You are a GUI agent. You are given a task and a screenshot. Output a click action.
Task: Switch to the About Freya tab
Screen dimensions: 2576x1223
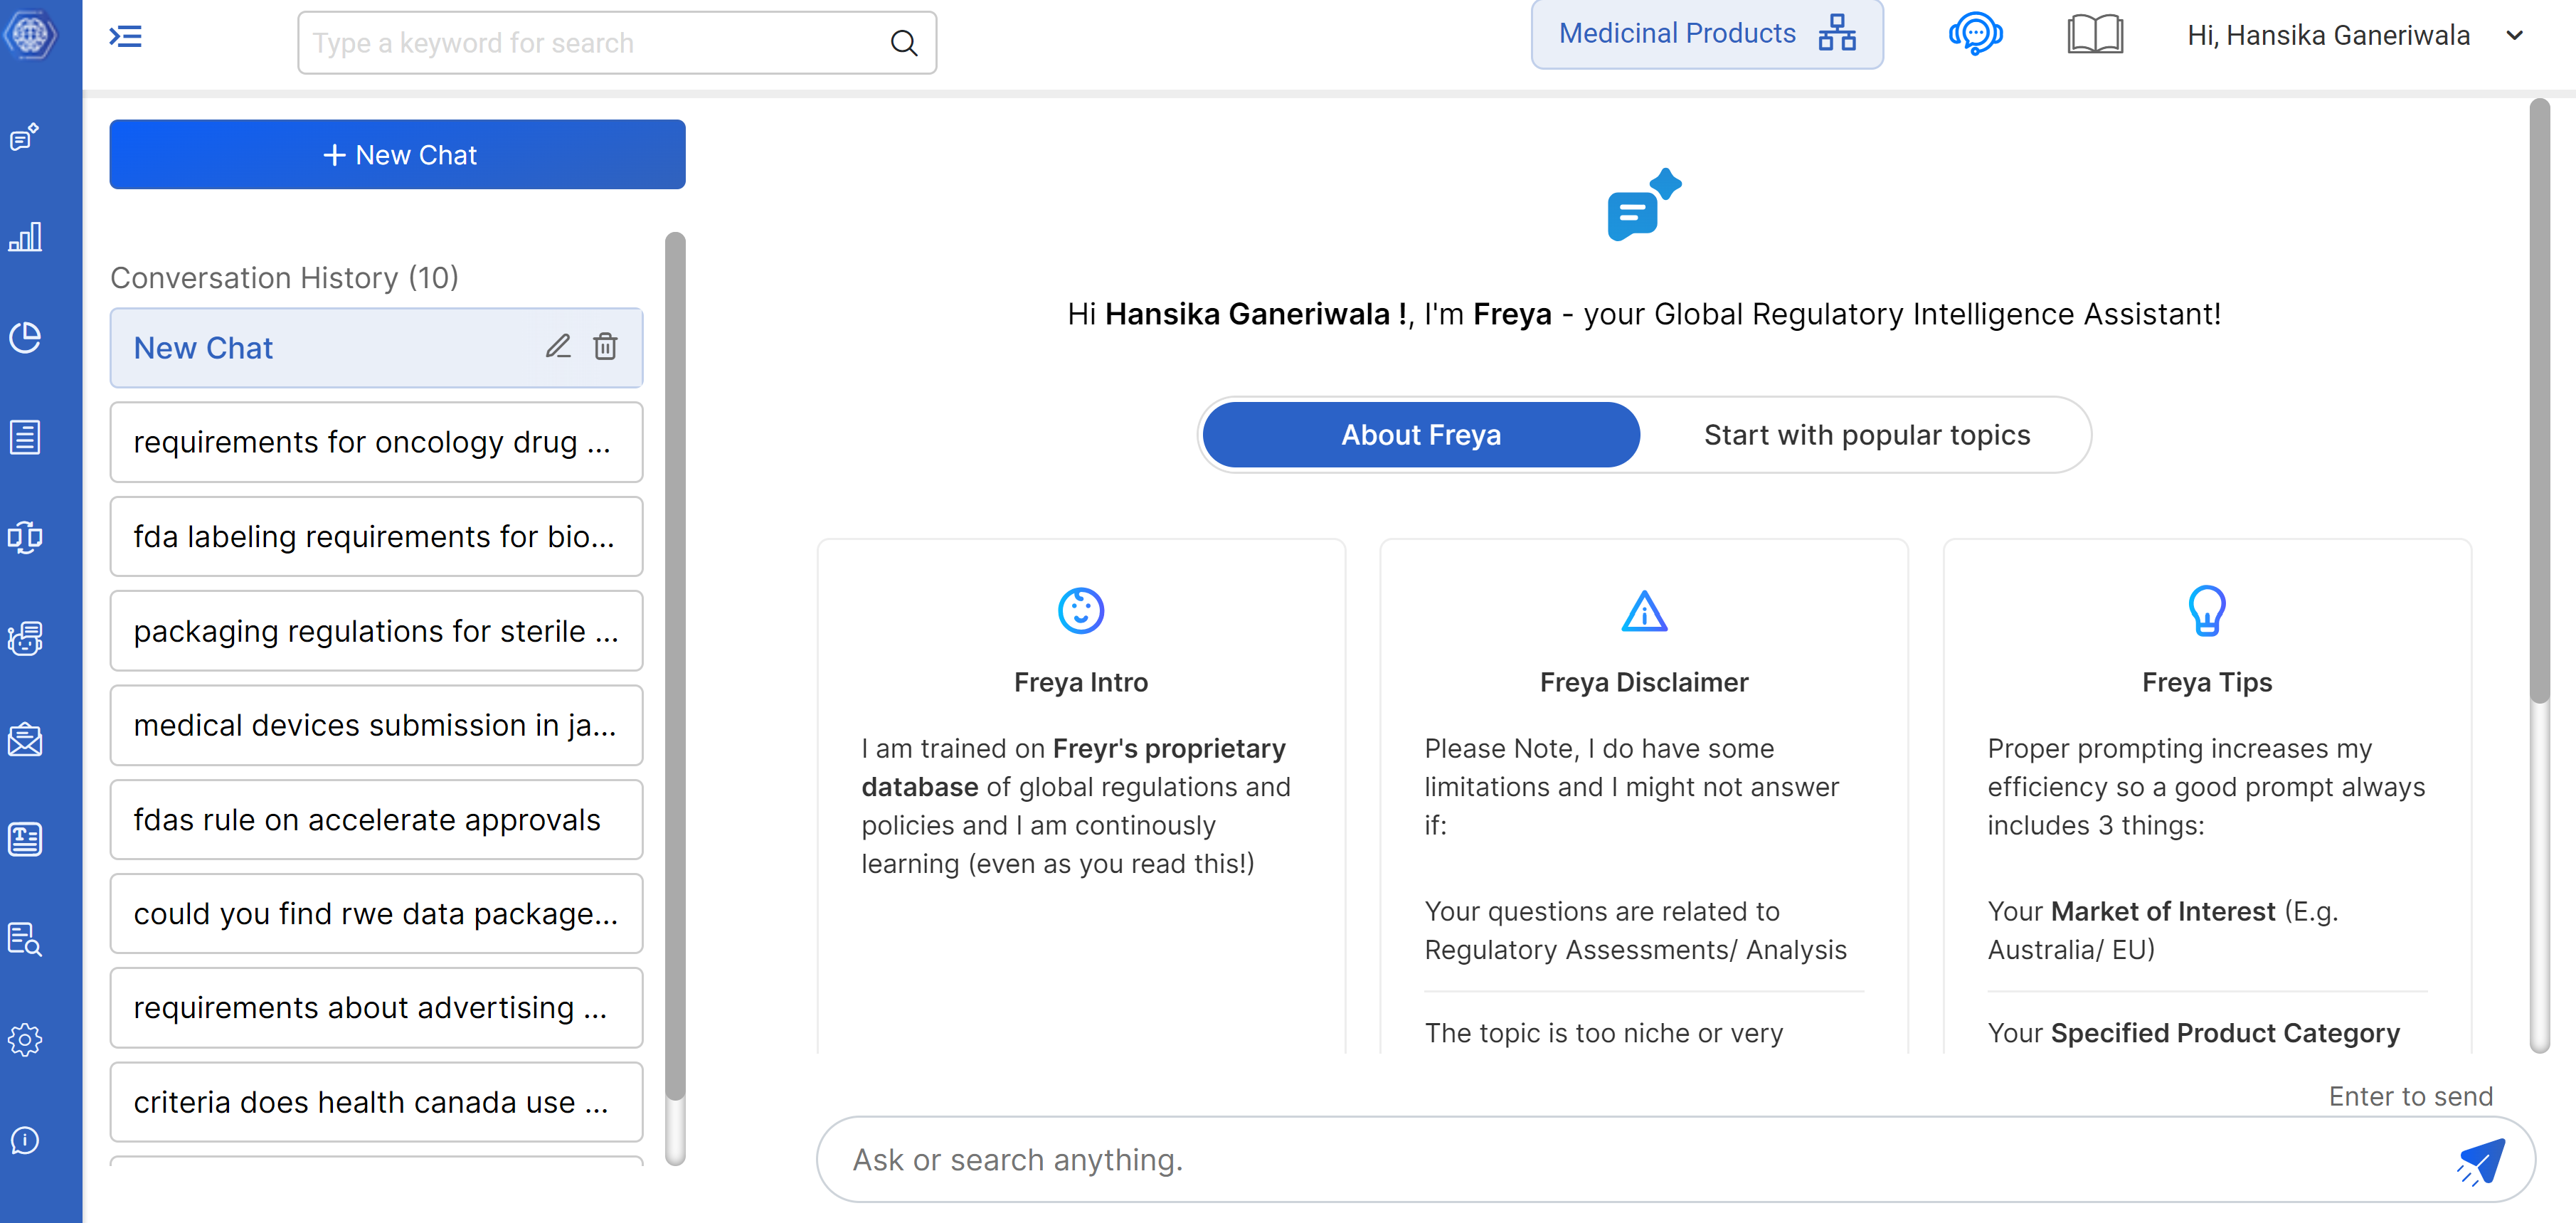tap(1420, 435)
